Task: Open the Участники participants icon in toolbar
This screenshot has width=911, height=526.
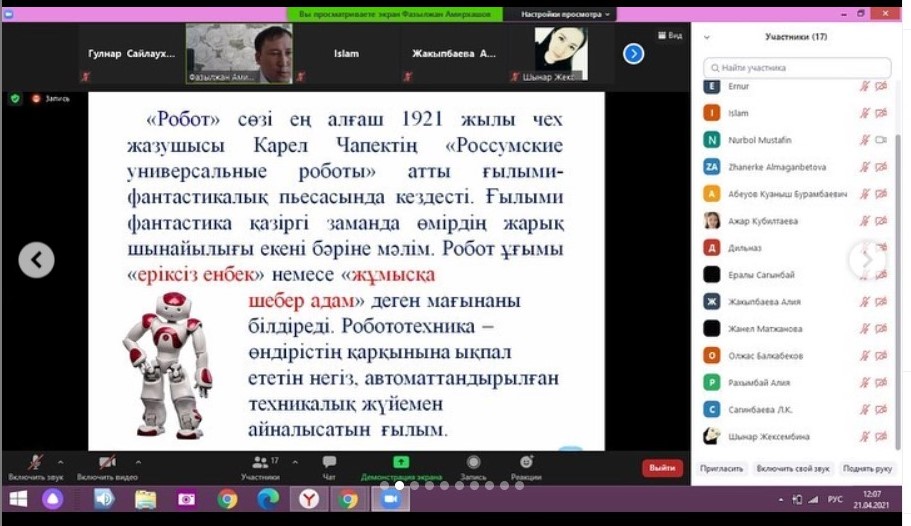Action: 260,463
